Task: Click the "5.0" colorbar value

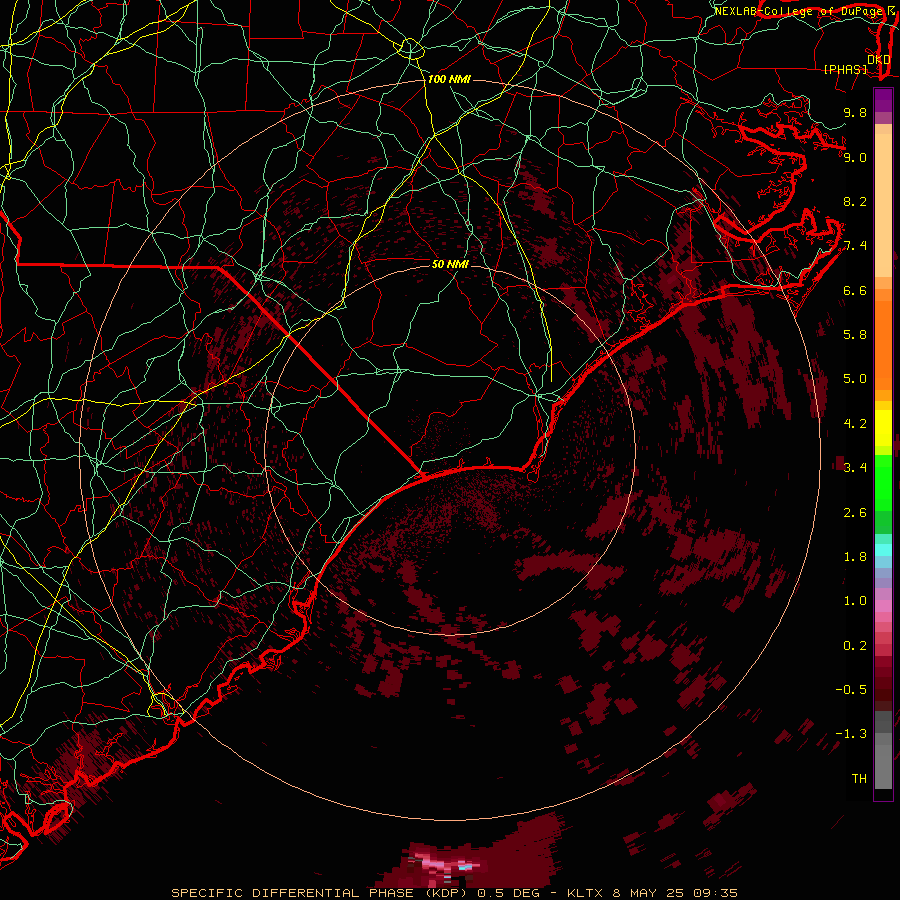Action: (855, 379)
